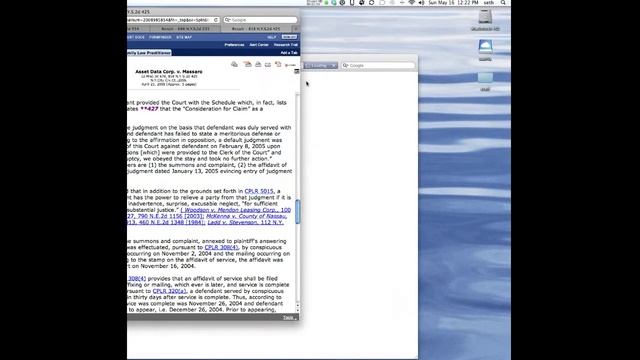The width and height of the screenshot is (640, 360).
Task: Follow the CPLR 5015 citation link
Action: click(x=259, y=191)
